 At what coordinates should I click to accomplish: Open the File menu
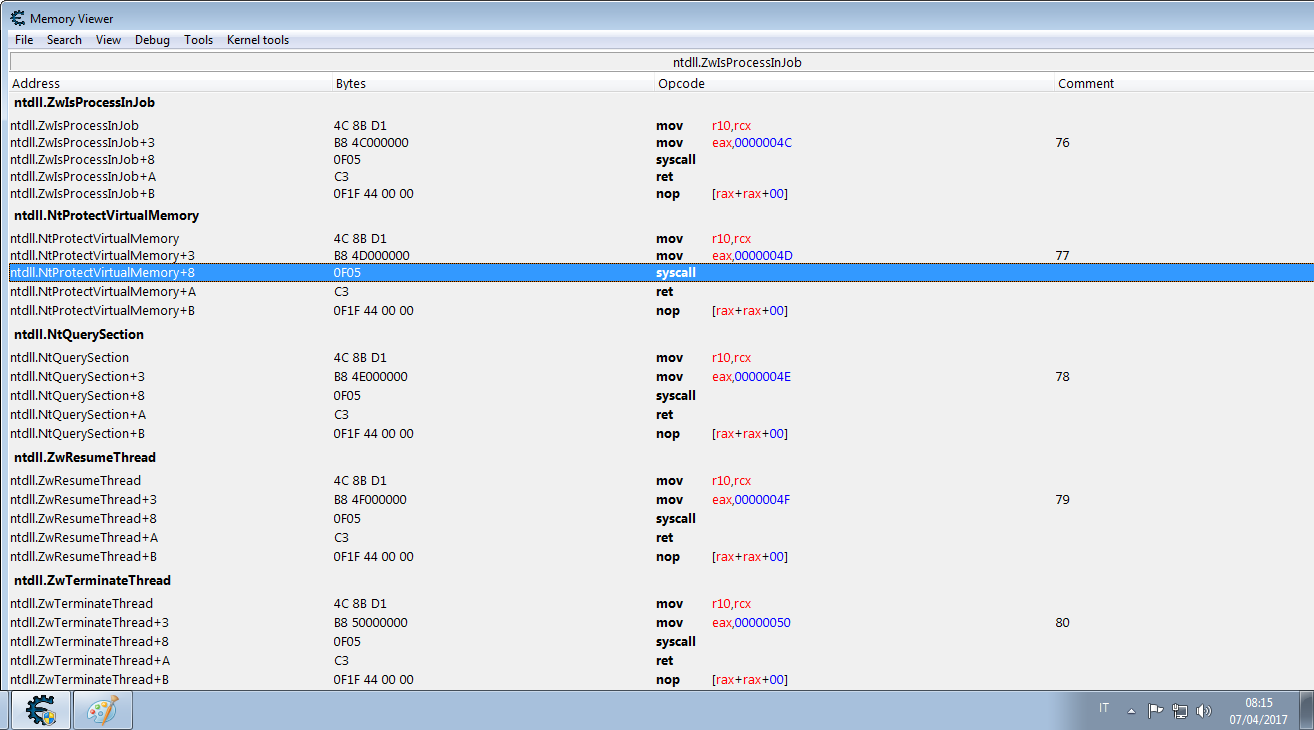point(24,40)
